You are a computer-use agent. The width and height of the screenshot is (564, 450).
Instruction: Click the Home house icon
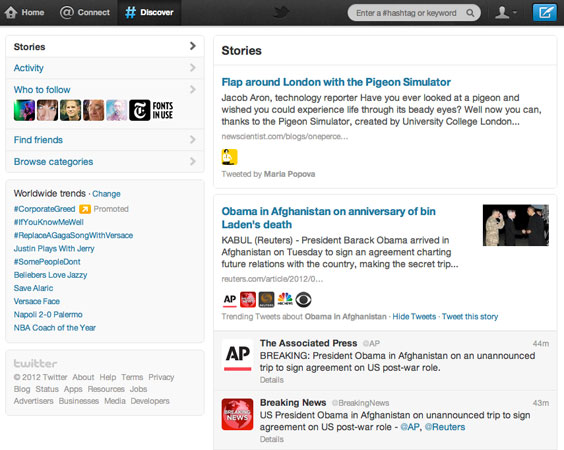[11, 13]
